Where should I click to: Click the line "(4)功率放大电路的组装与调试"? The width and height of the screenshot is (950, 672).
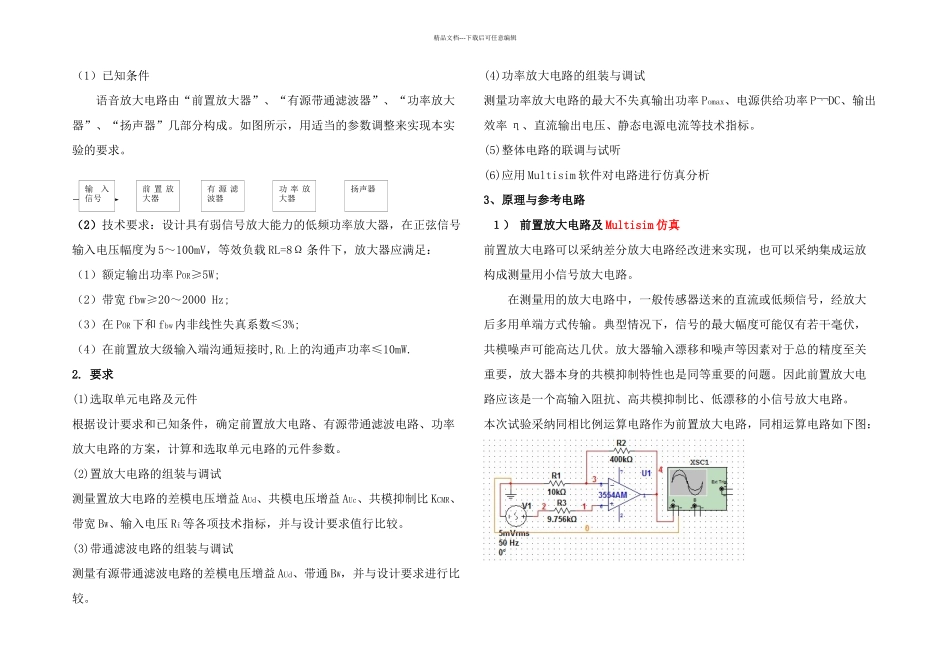[x=565, y=76]
